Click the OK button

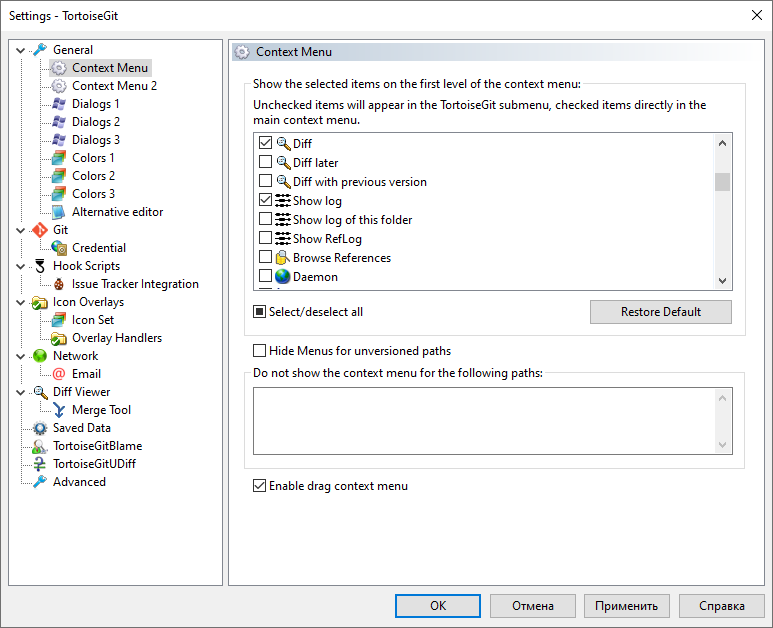pyautogui.click(x=438, y=606)
